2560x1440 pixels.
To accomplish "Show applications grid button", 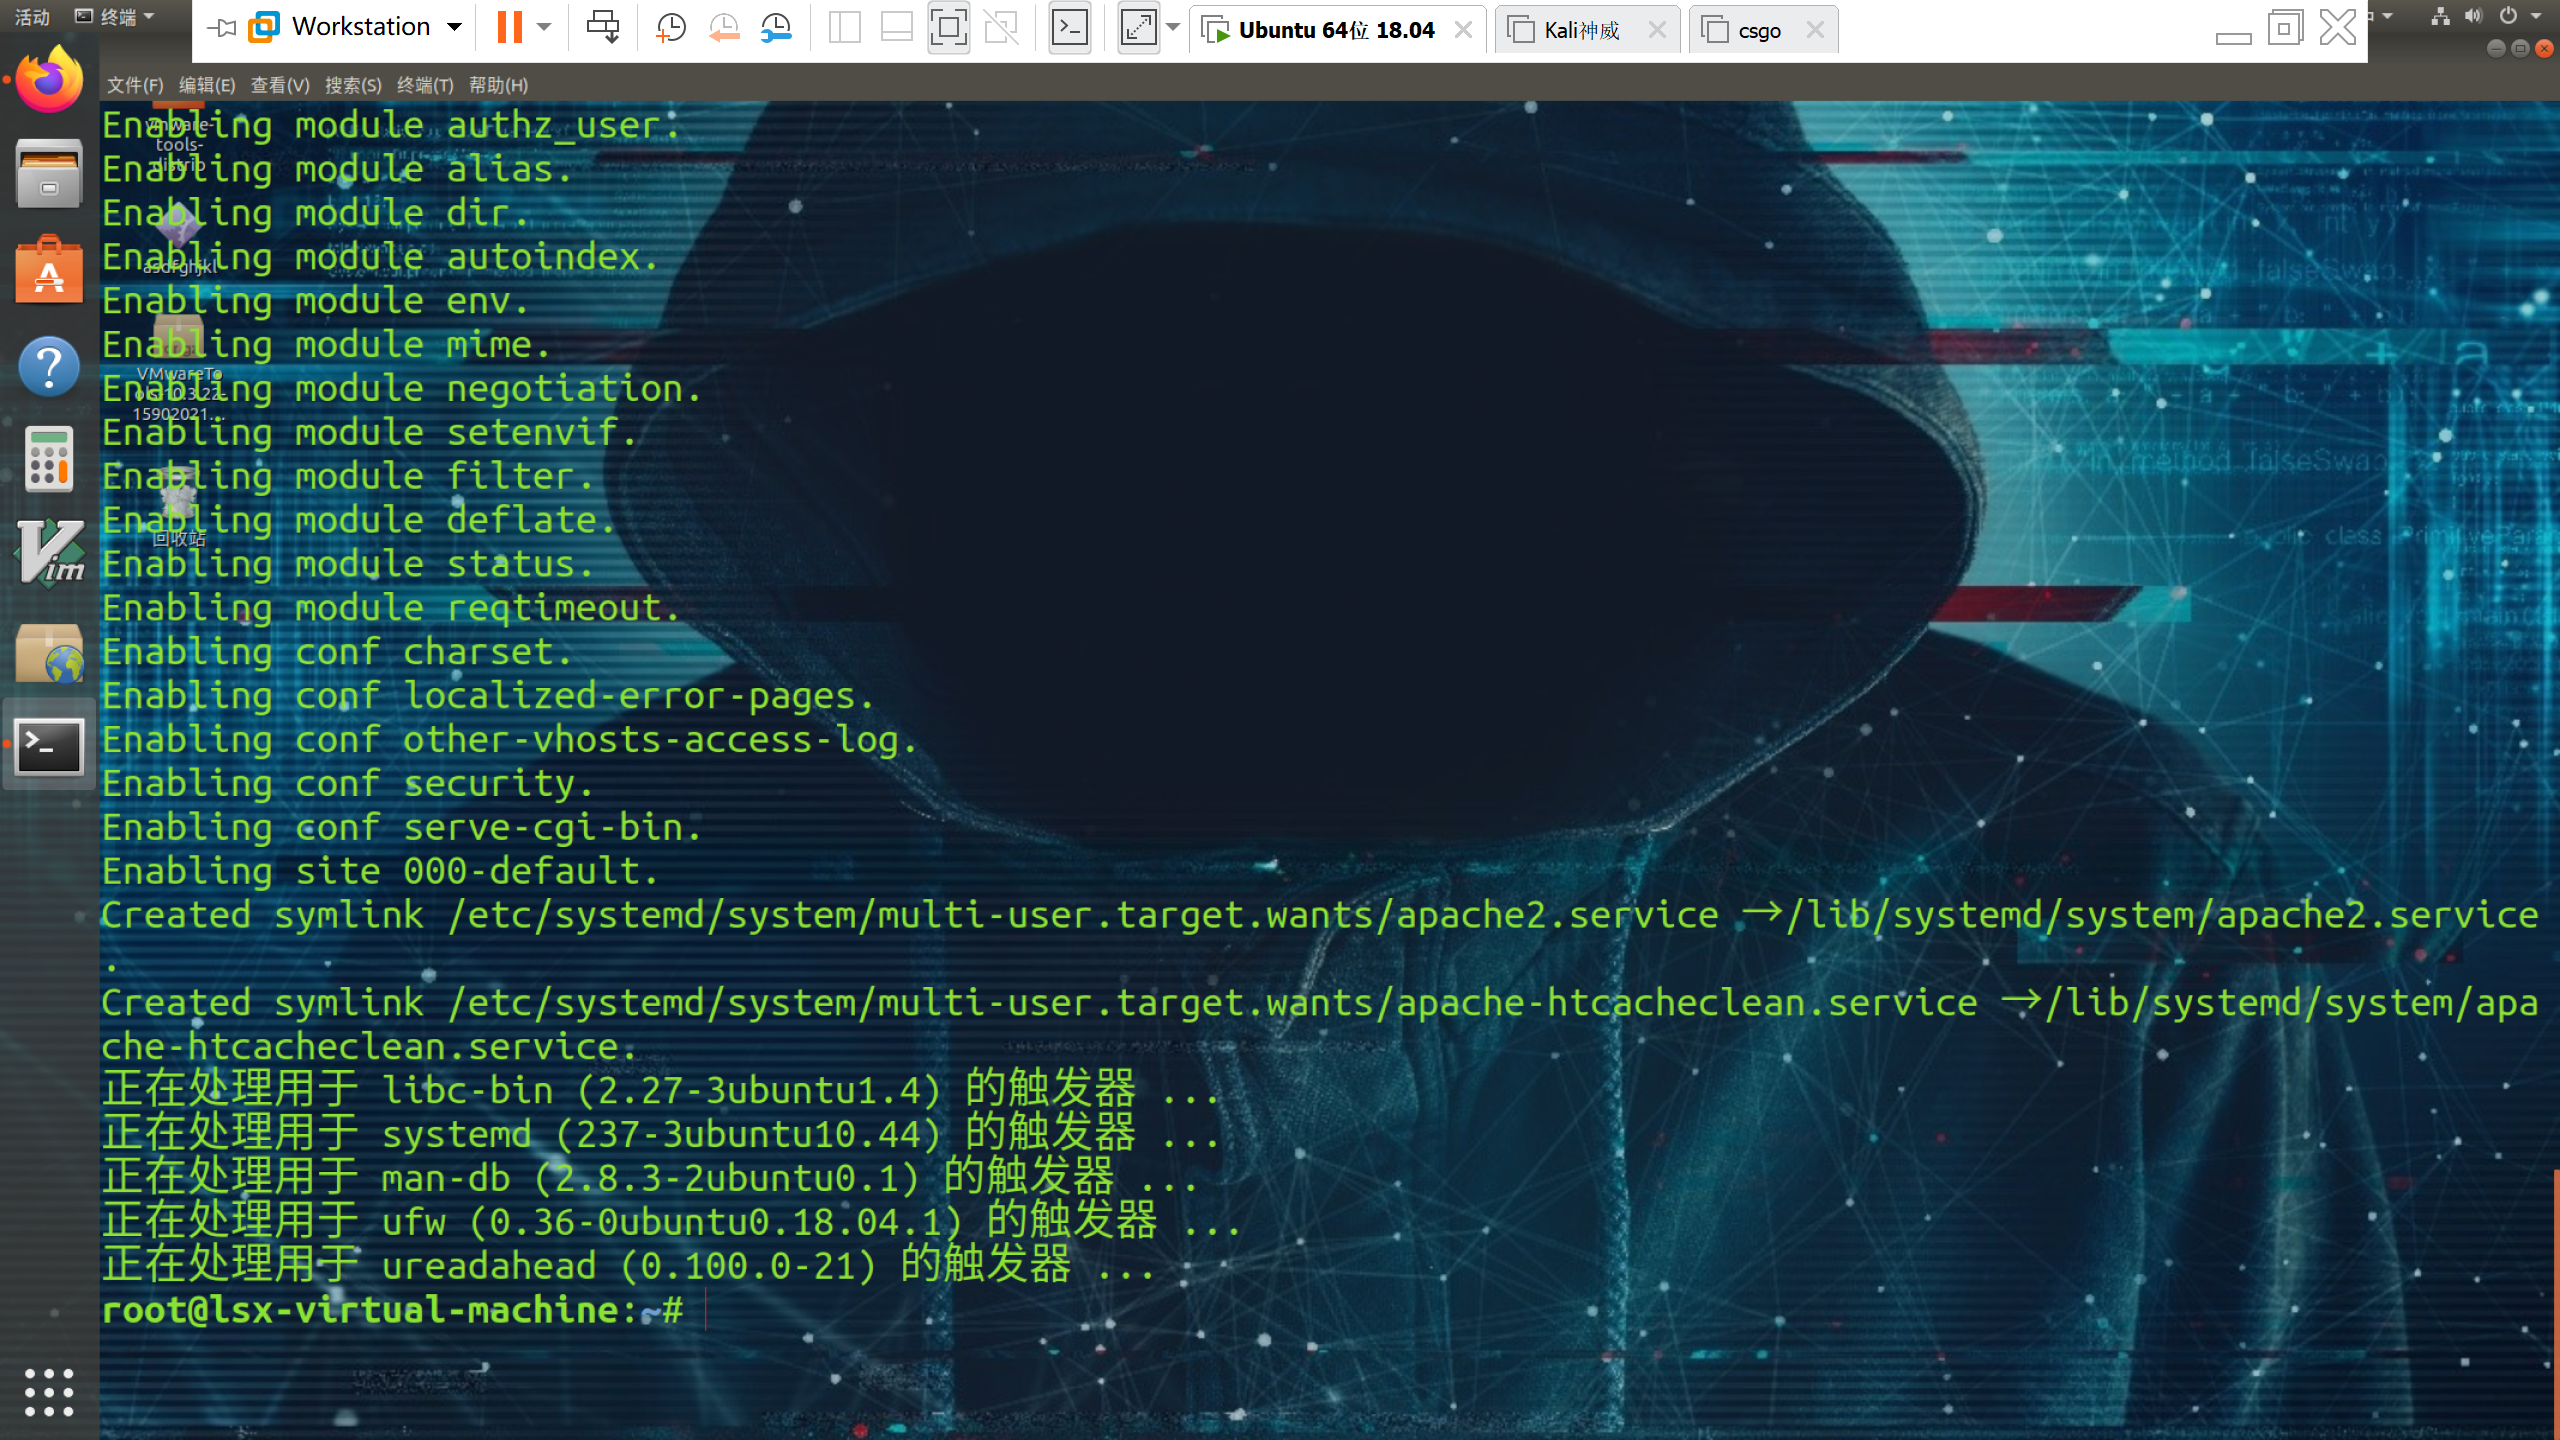I will (49, 1391).
